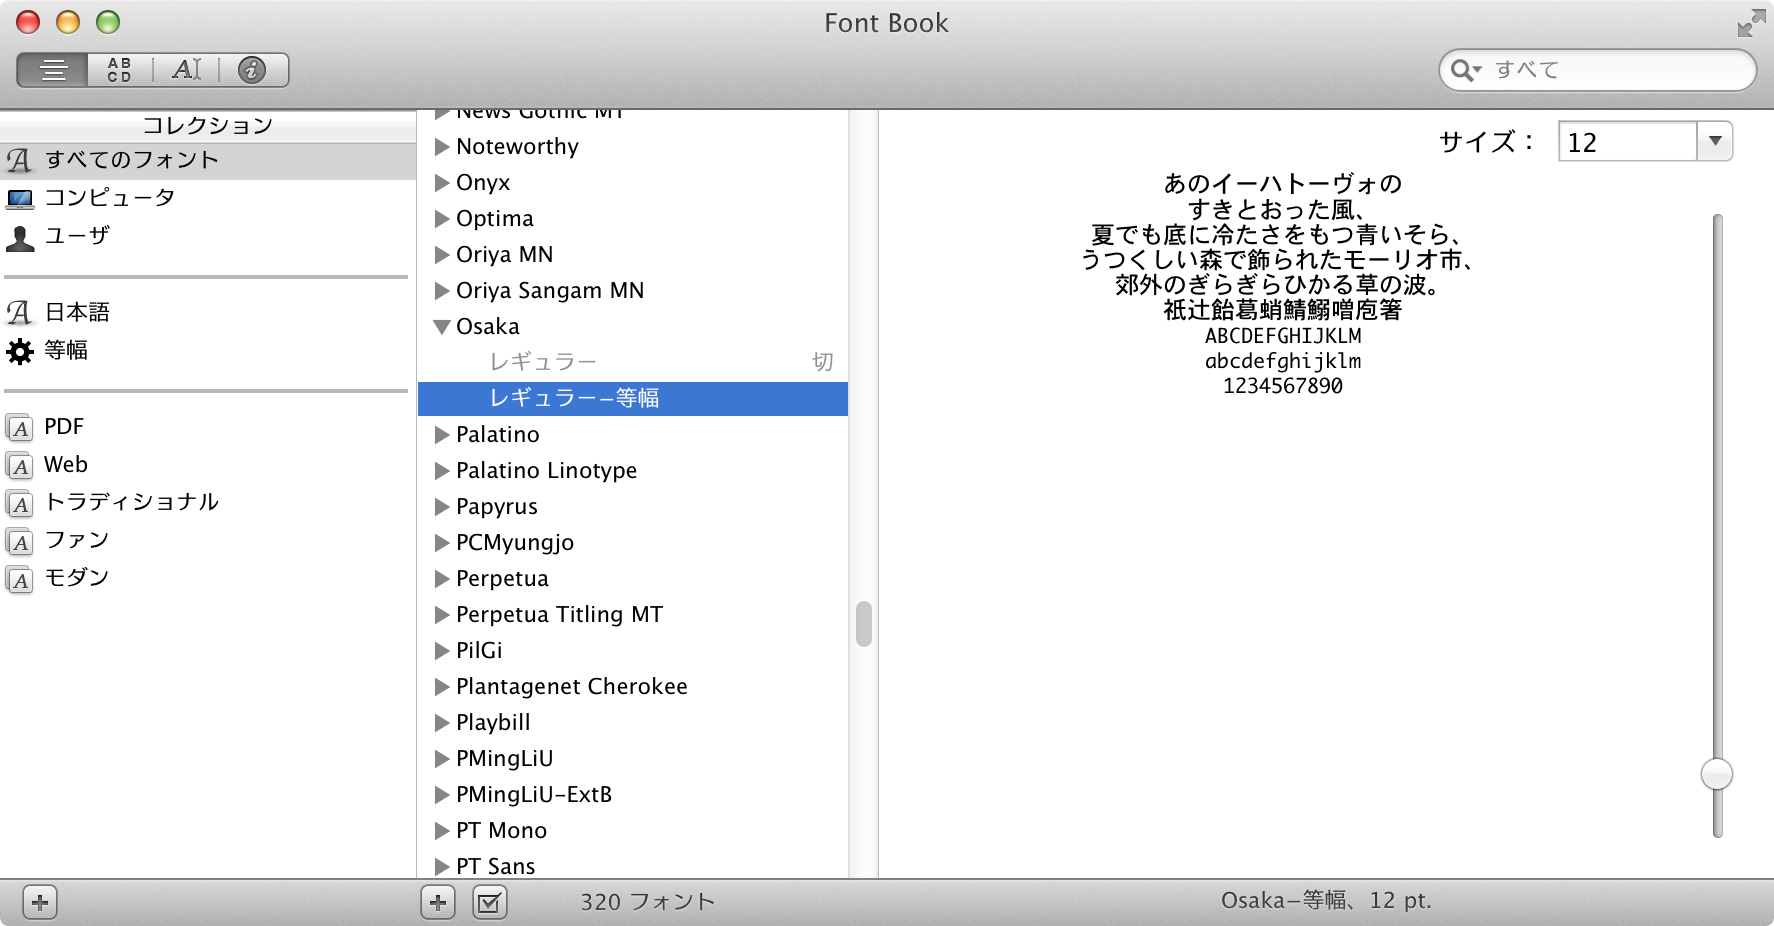Click the 320 フォント count text
The width and height of the screenshot is (1774, 926).
pos(648,902)
